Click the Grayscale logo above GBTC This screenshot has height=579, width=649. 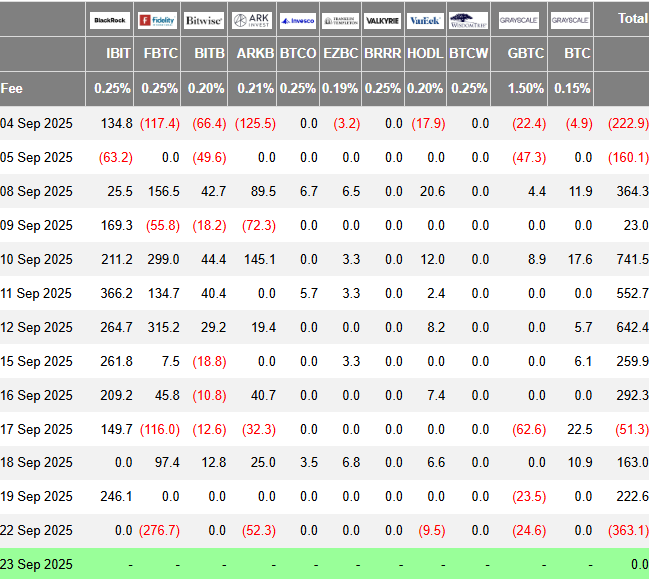[520, 20]
